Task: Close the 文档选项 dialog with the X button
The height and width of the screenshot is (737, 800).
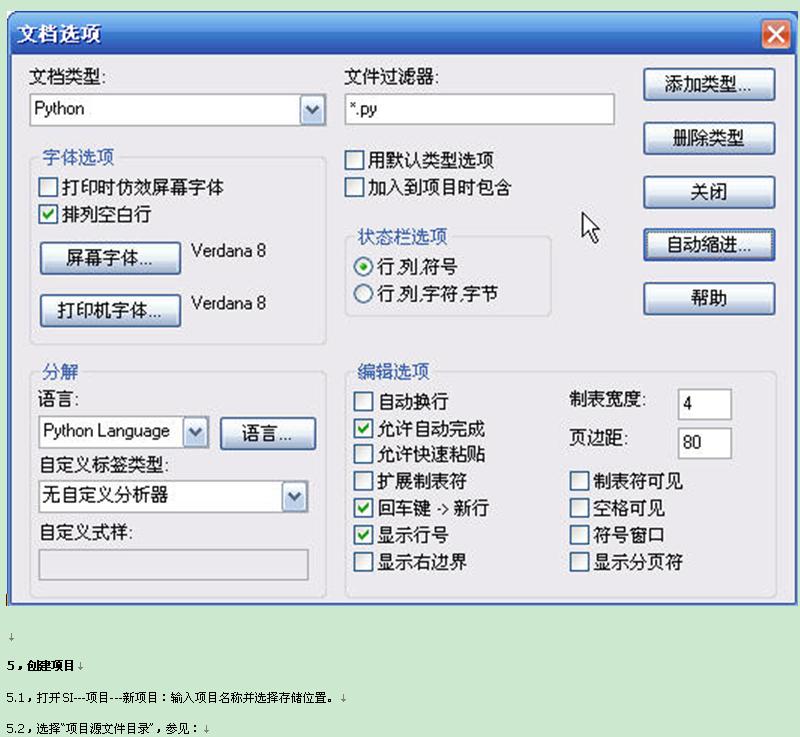Action: pyautogui.click(x=776, y=34)
